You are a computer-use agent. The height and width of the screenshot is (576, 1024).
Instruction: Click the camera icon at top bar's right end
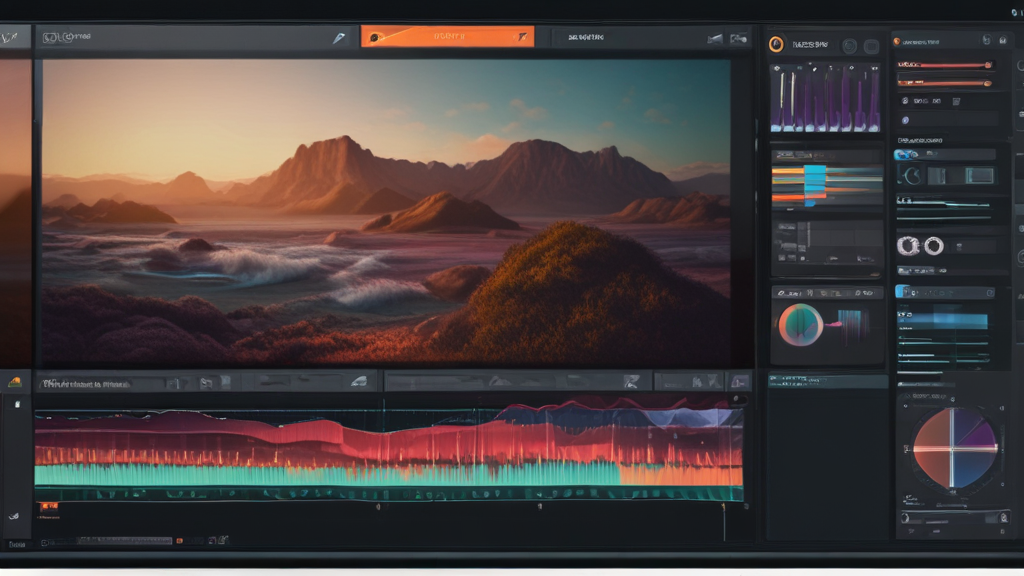point(715,39)
